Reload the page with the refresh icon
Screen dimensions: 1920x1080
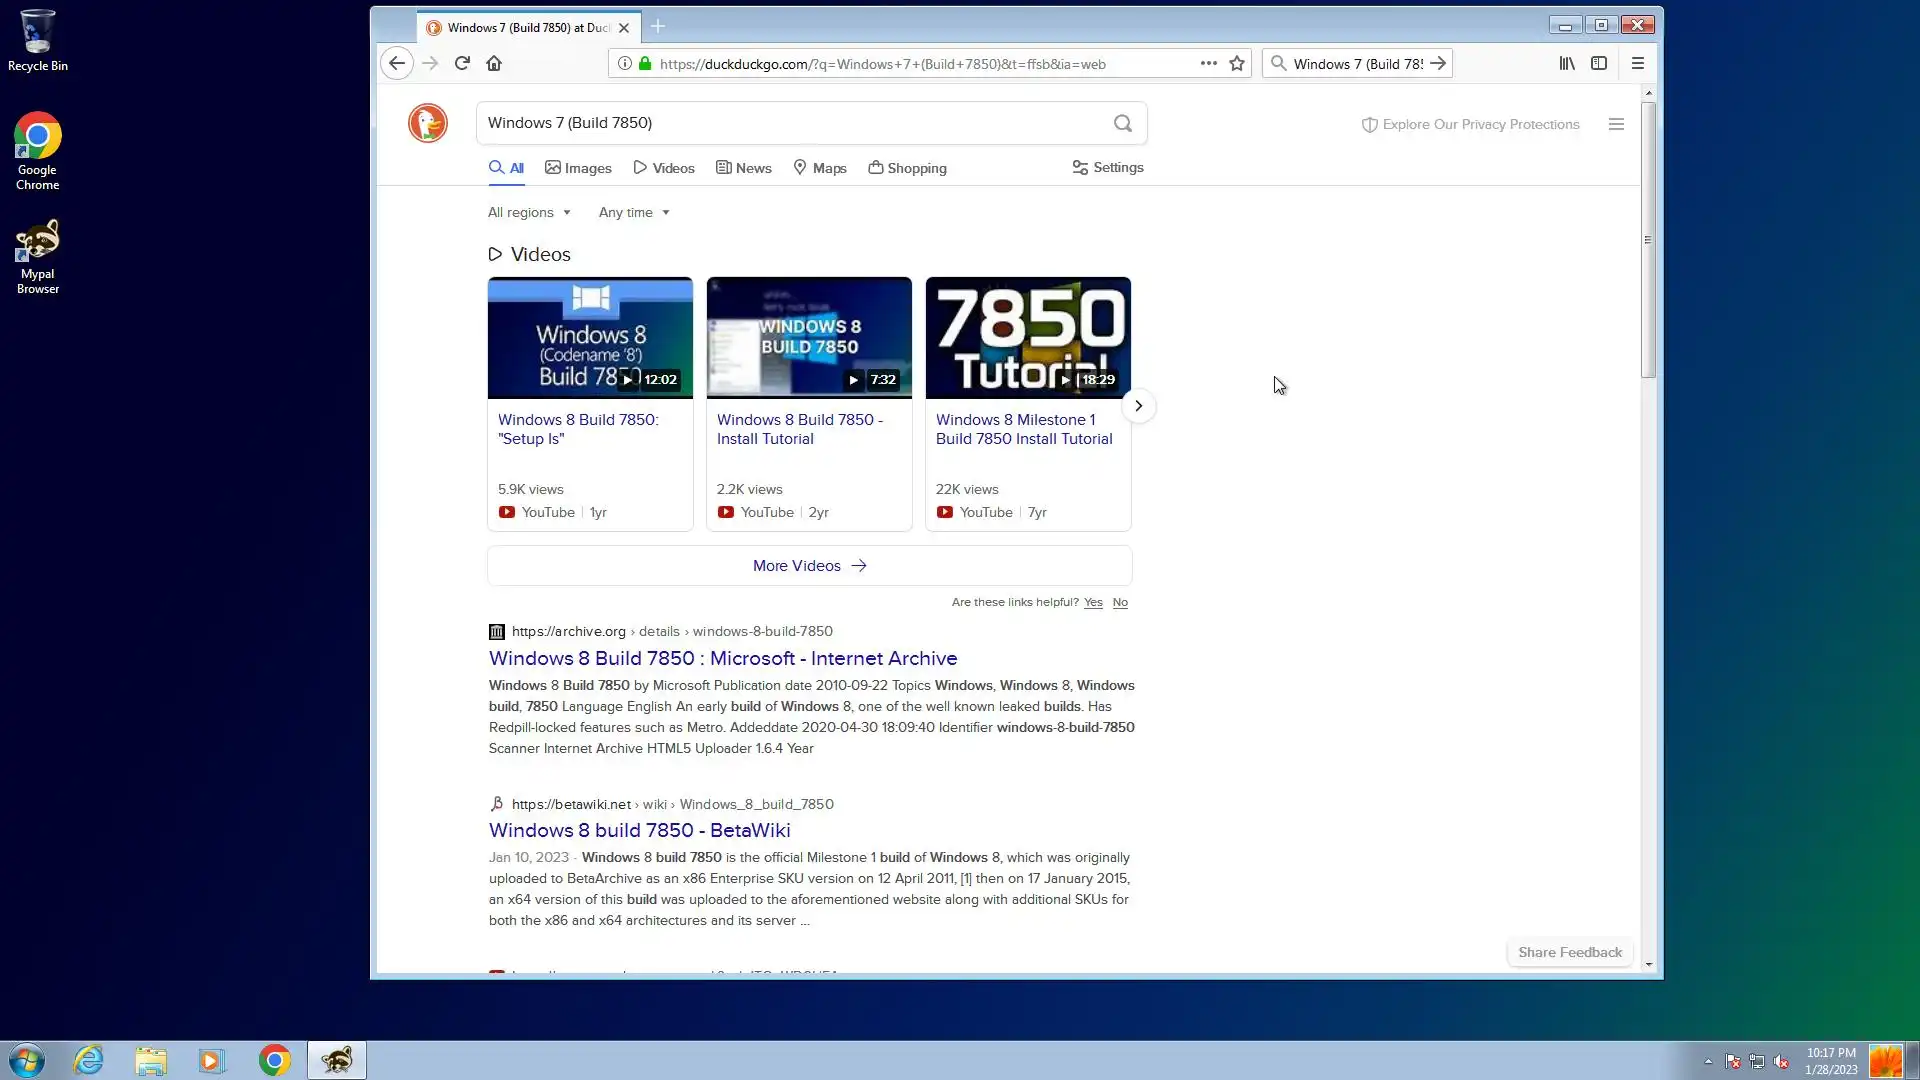tap(462, 63)
